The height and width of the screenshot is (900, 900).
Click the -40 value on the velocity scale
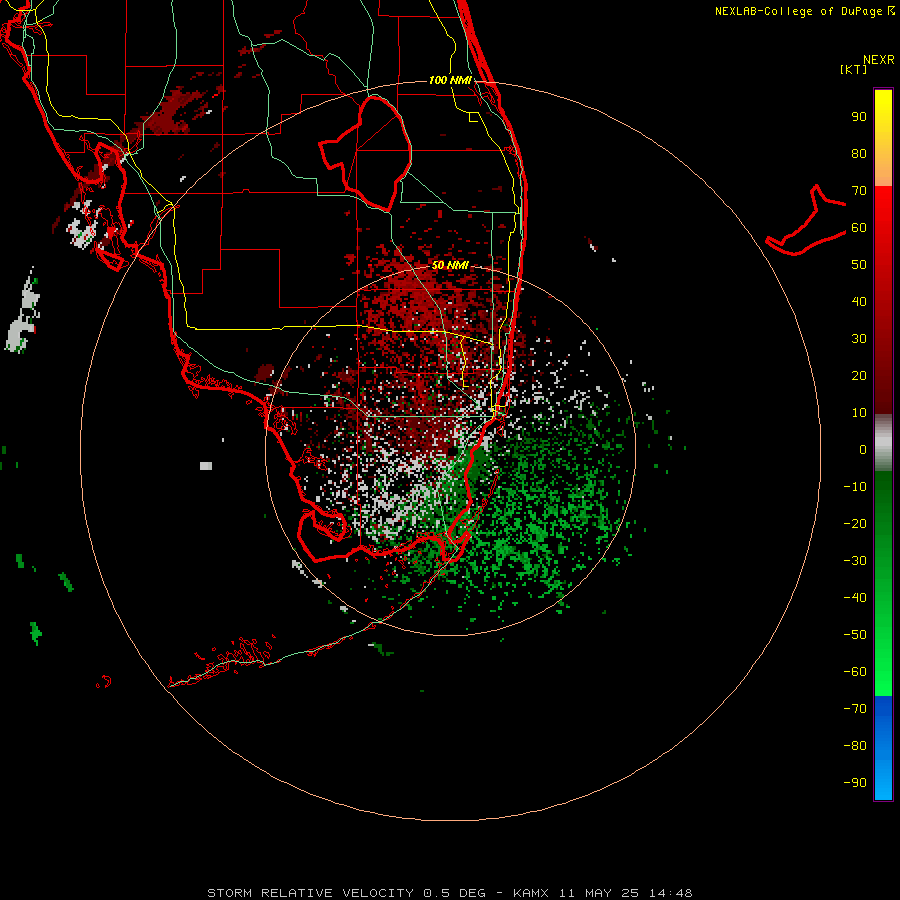(855, 598)
